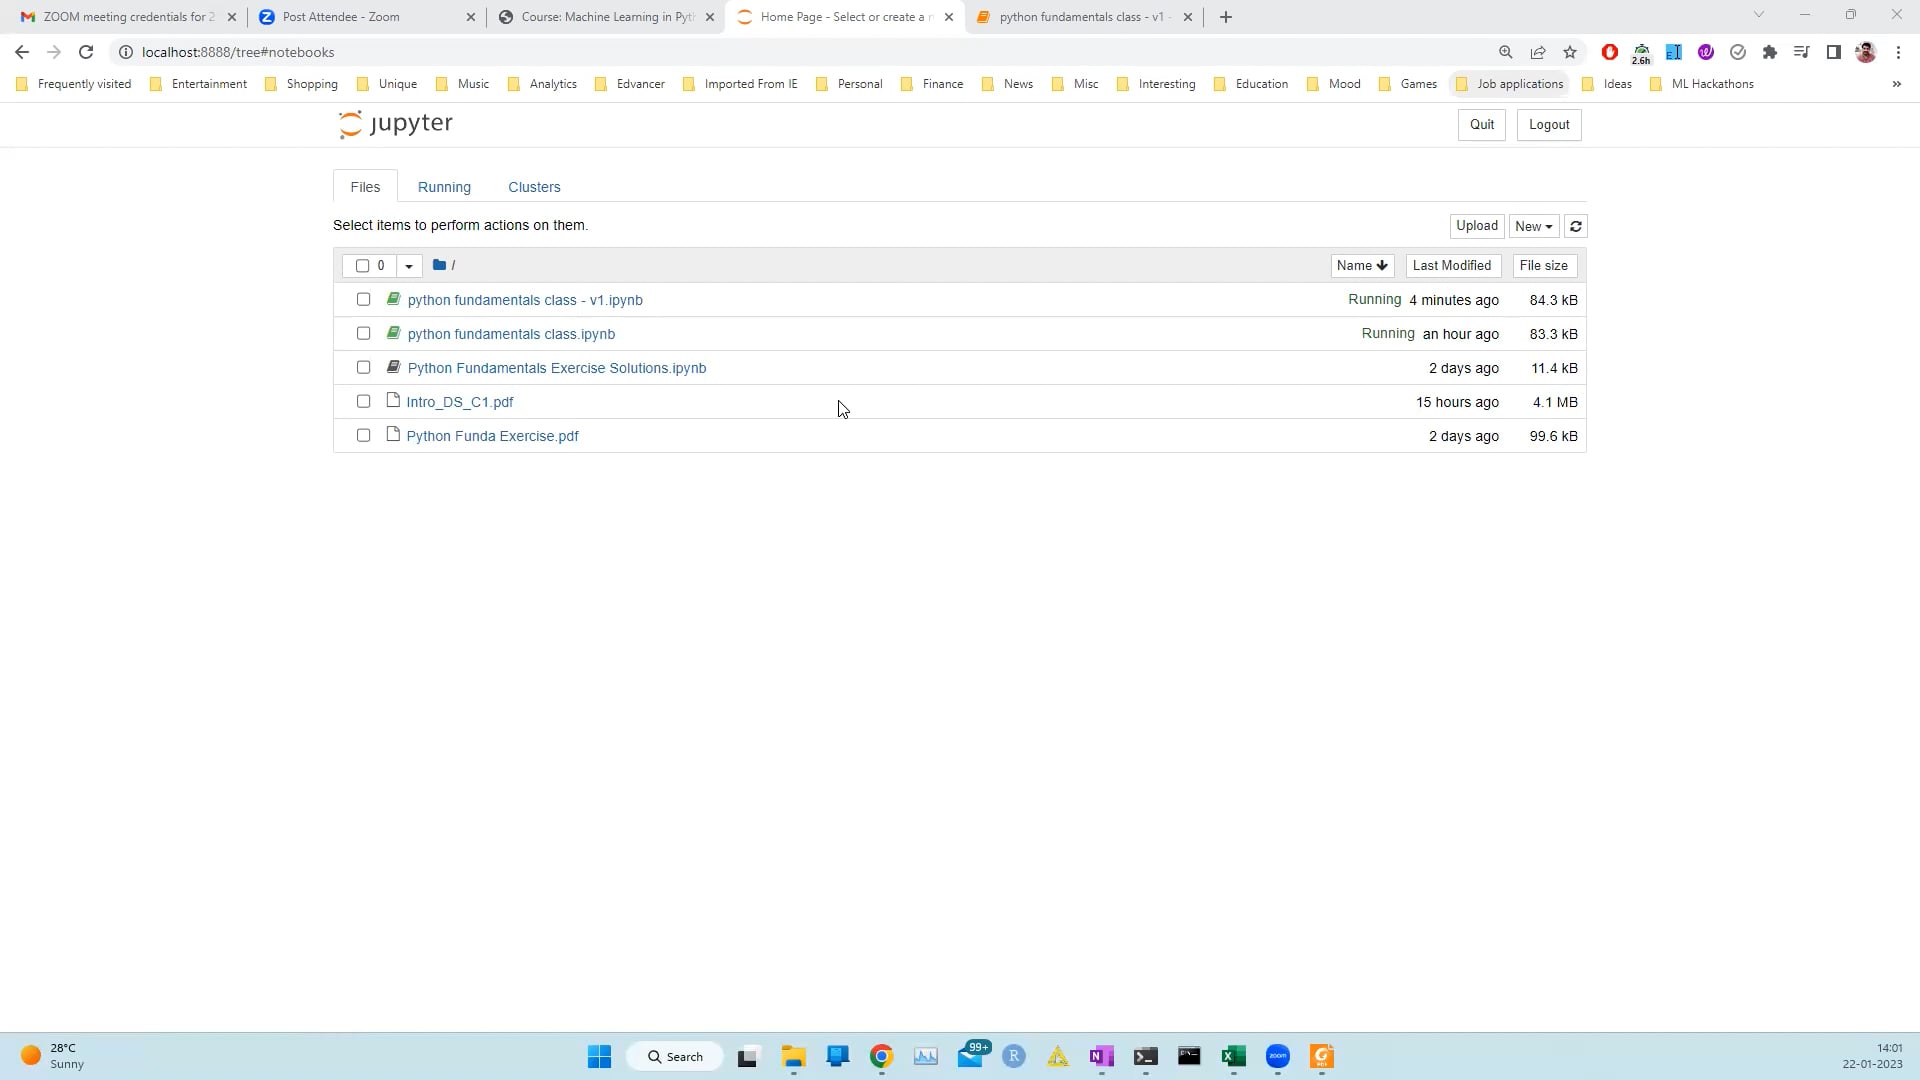Viewport: 1920px width, 1080px height.
Task: Bookmark this page using the star icon
Action: pyautogui.click(x=1569, y=52)
